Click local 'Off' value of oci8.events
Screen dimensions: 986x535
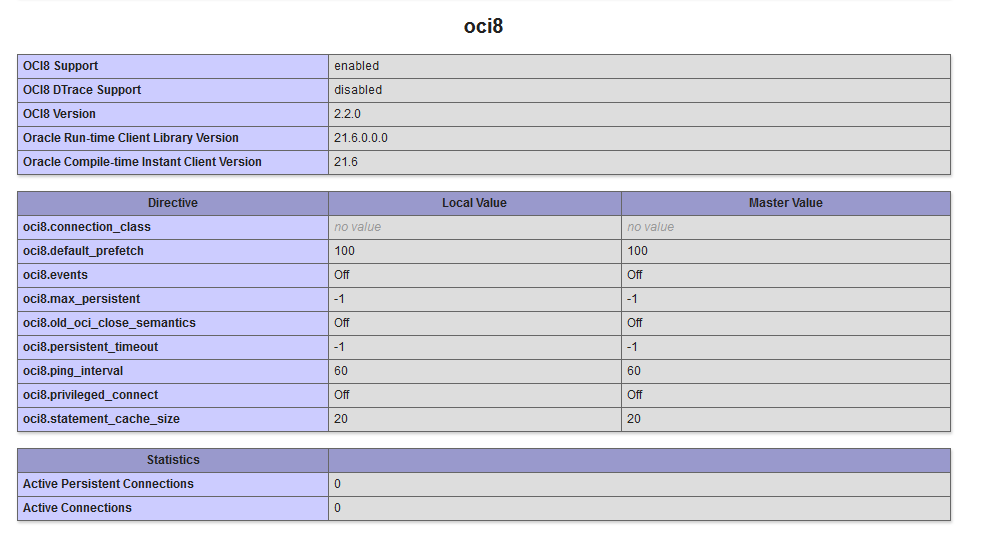(x=341, y=275)
